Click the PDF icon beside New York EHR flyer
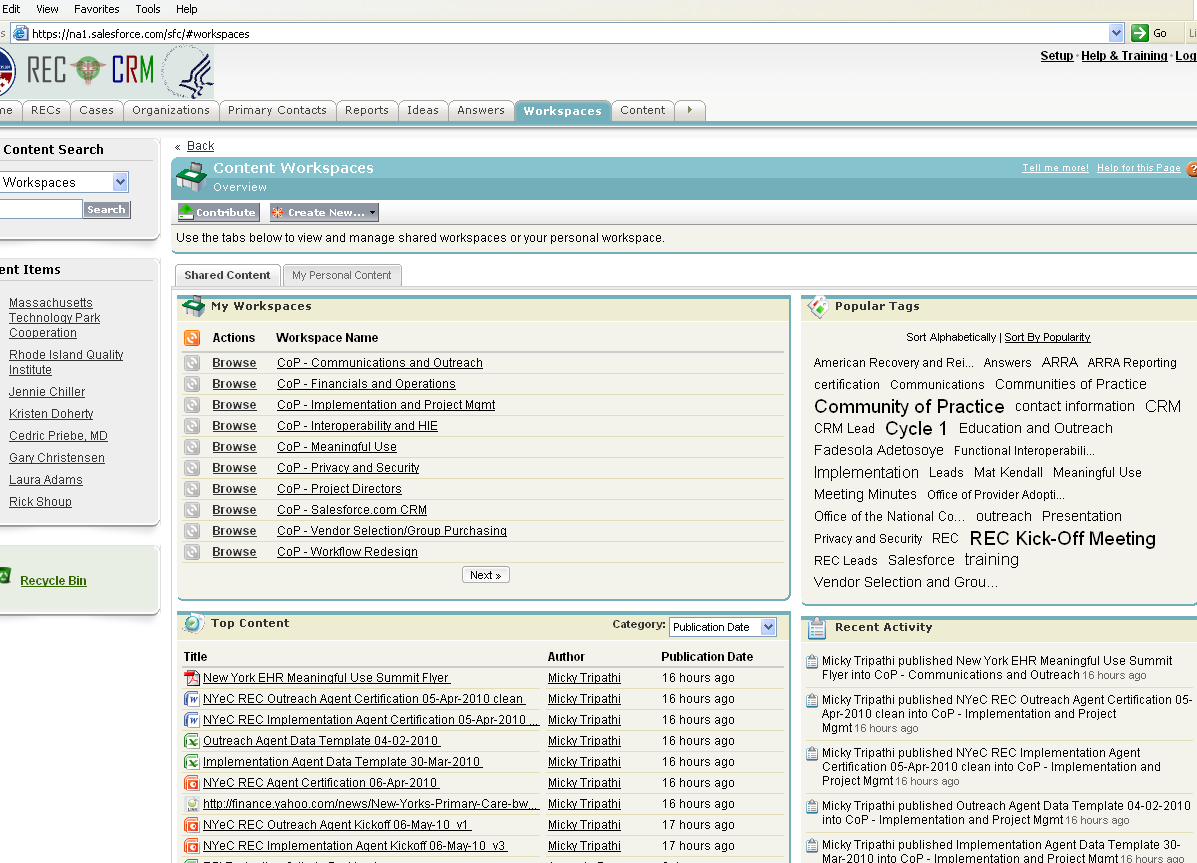The image size is (1197, 863). click(192, 678)
